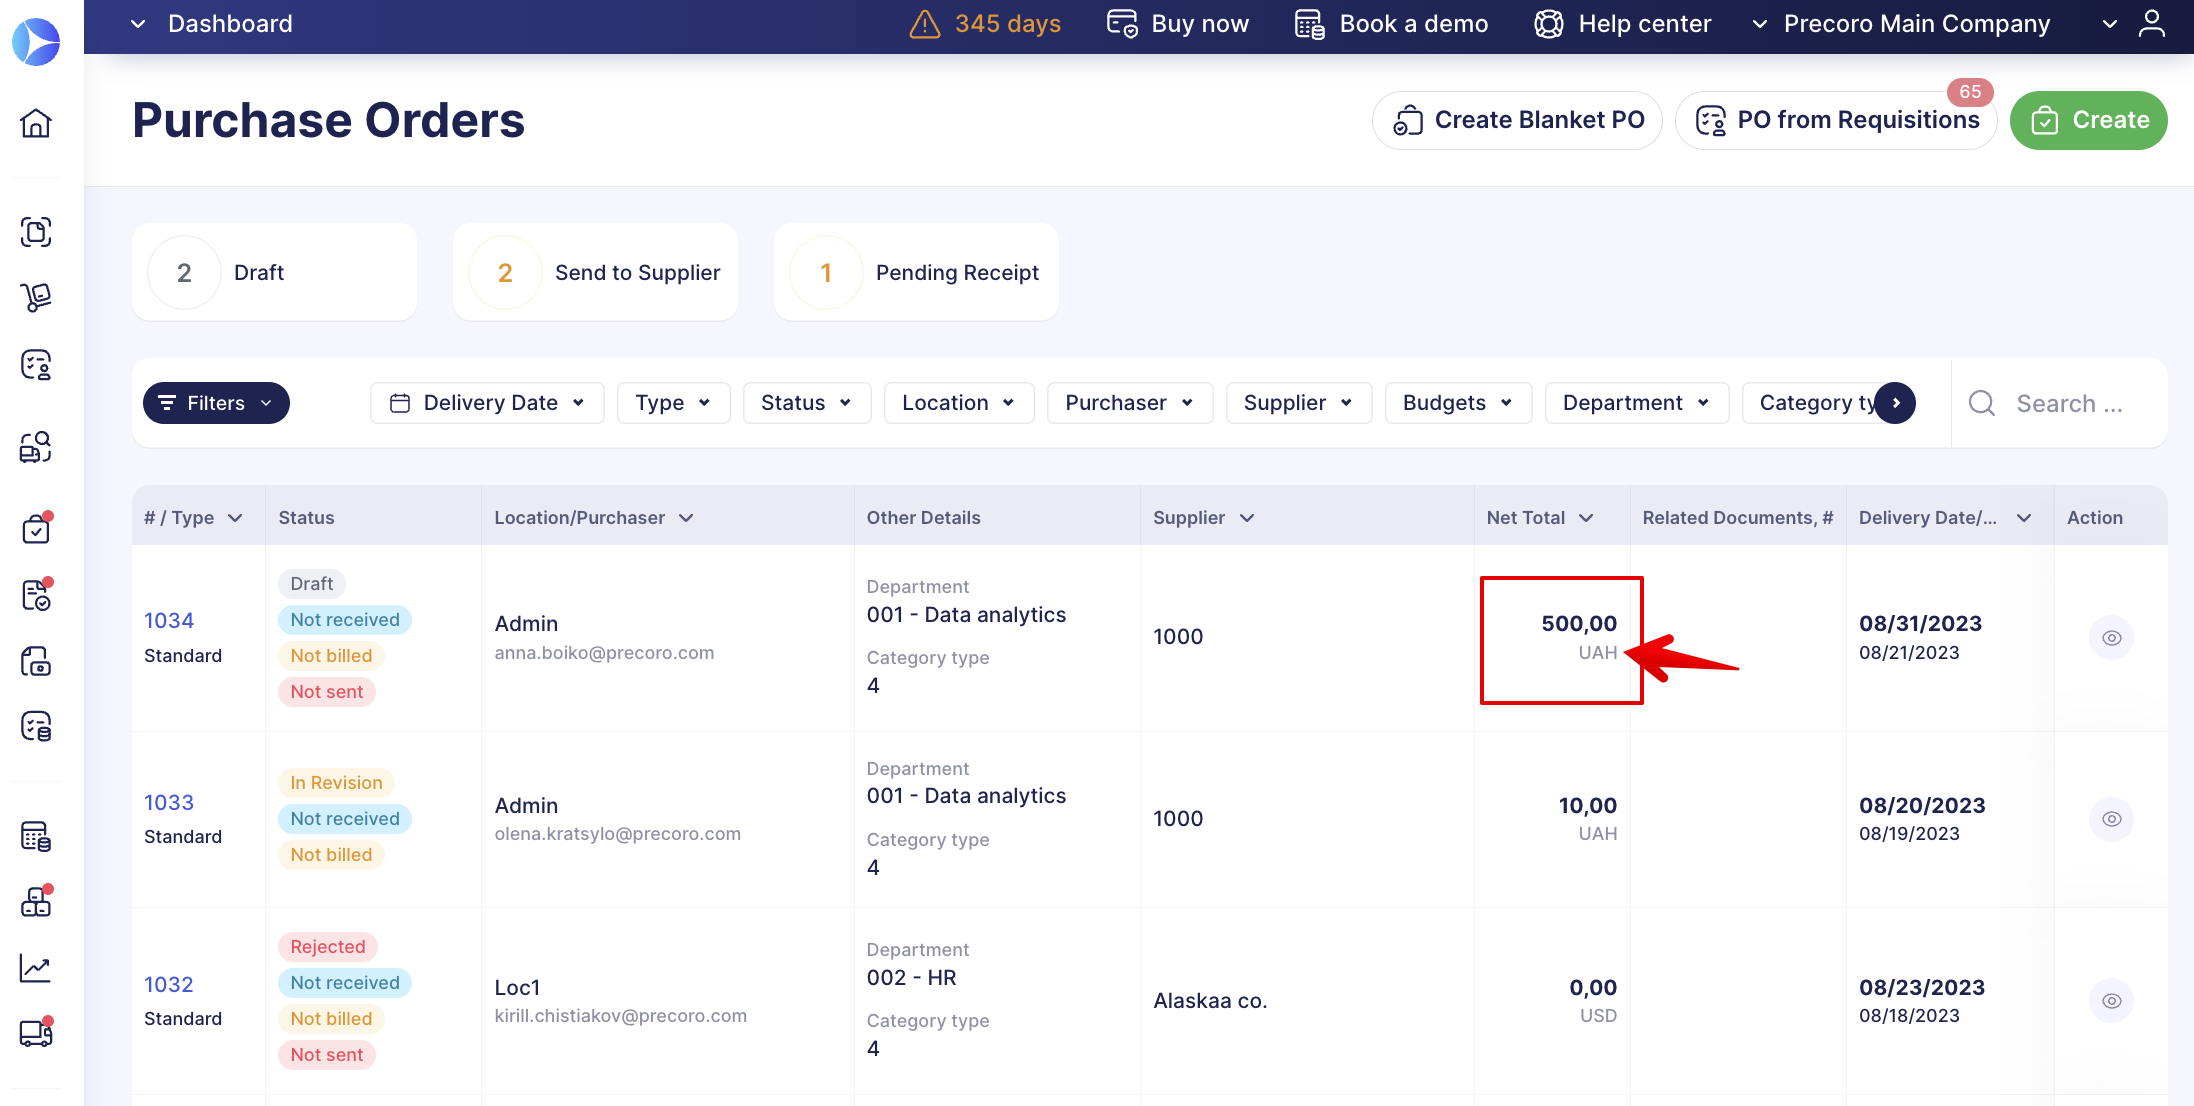Sort by Net Total column header
Viewport: 2194px width, 1106px height.
[x=1540, y=518]
